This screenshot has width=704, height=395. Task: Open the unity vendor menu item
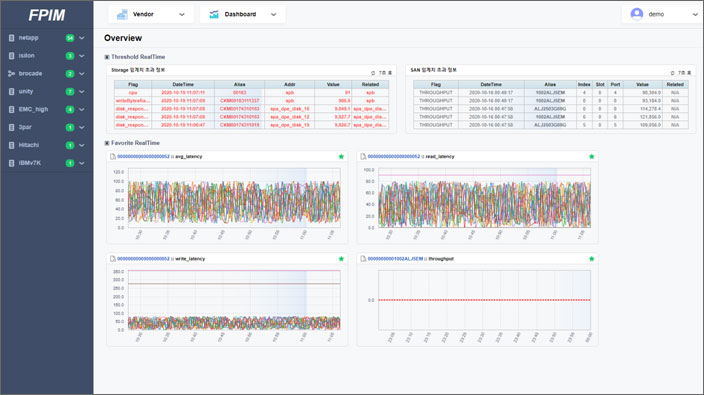[x=47, y=92]
